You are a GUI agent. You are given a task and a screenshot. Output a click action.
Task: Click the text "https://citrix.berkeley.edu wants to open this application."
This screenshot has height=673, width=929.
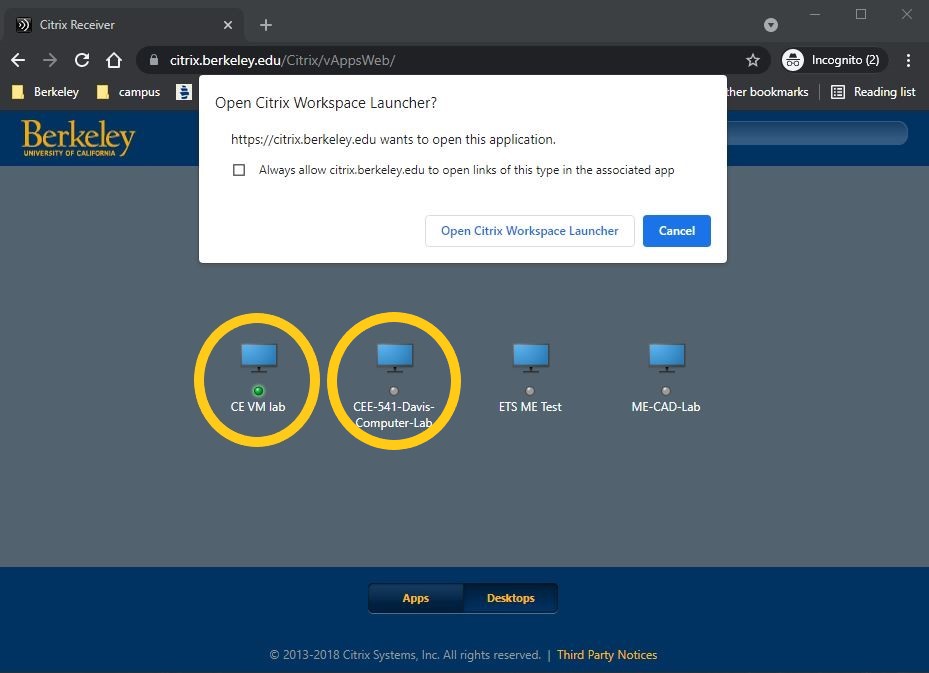[393, 140]
